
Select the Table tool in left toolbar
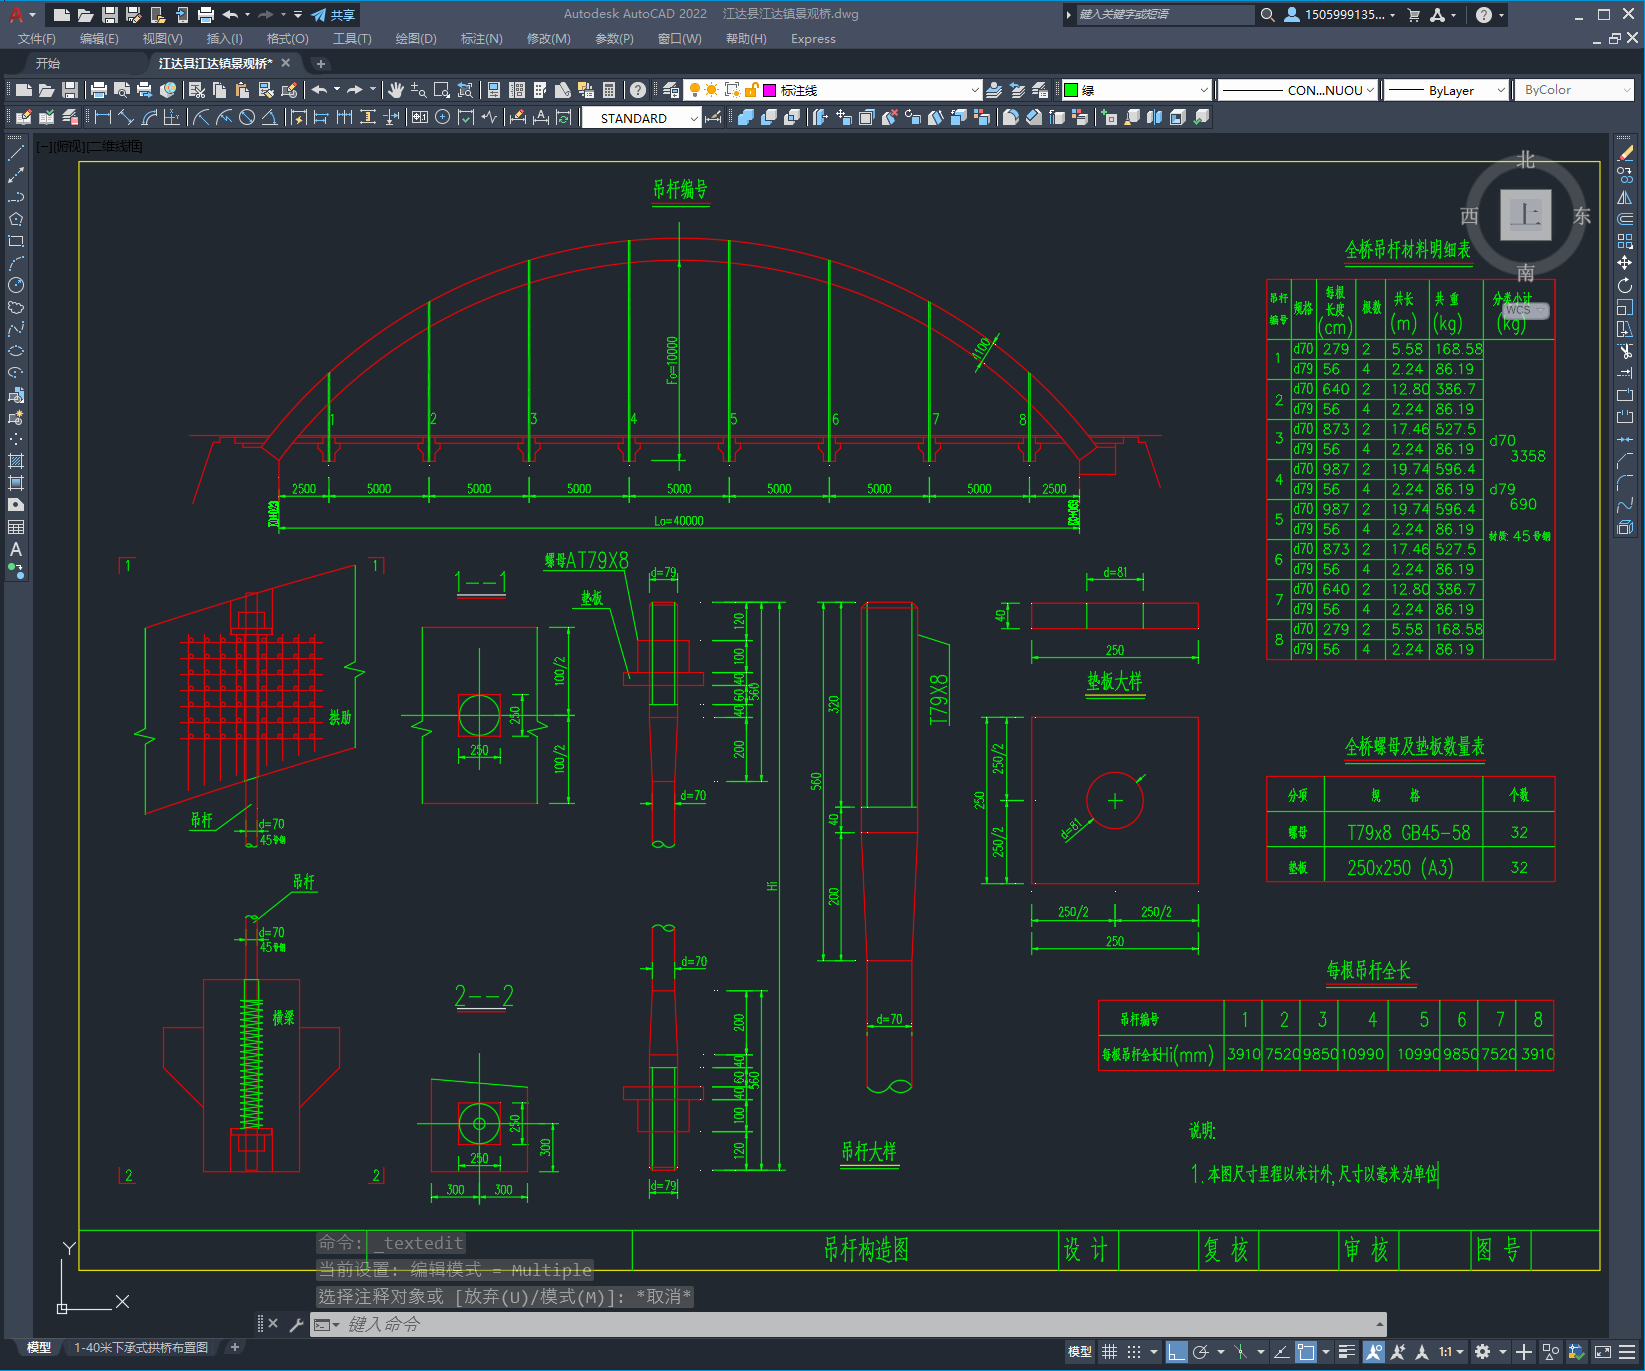coord(16,527)
